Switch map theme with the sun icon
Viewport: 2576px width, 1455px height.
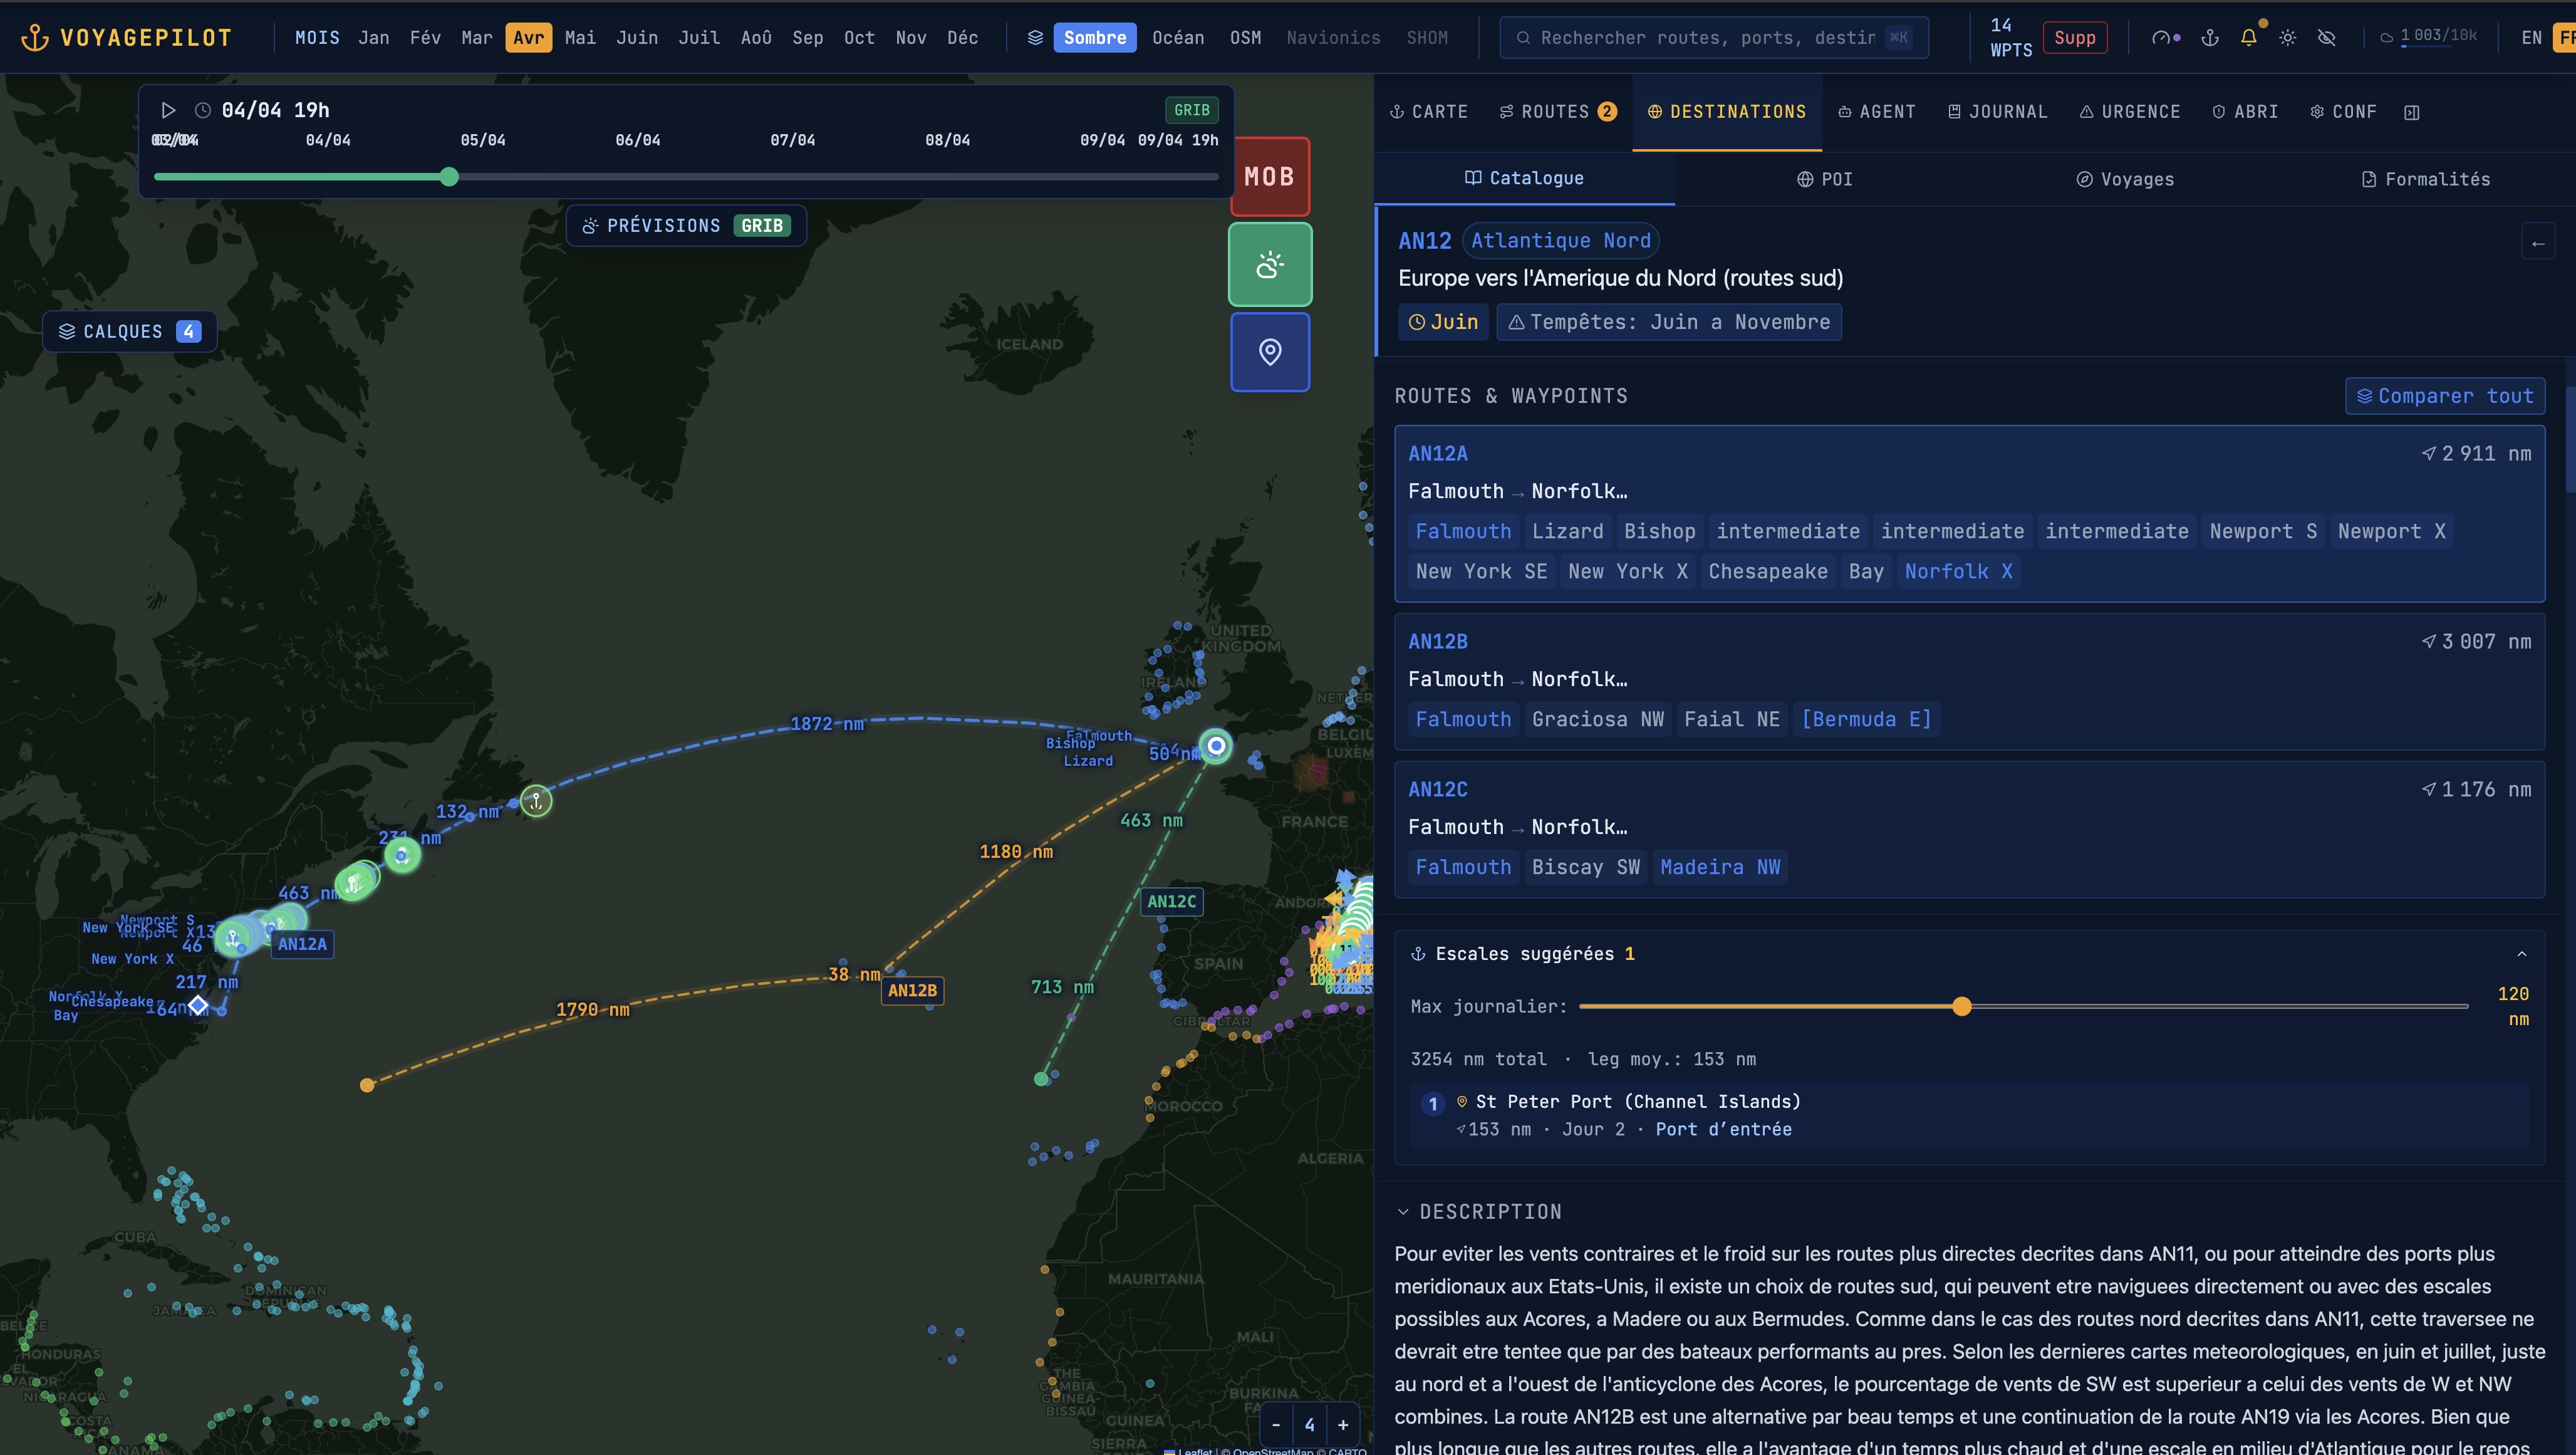pos(2288,37)
